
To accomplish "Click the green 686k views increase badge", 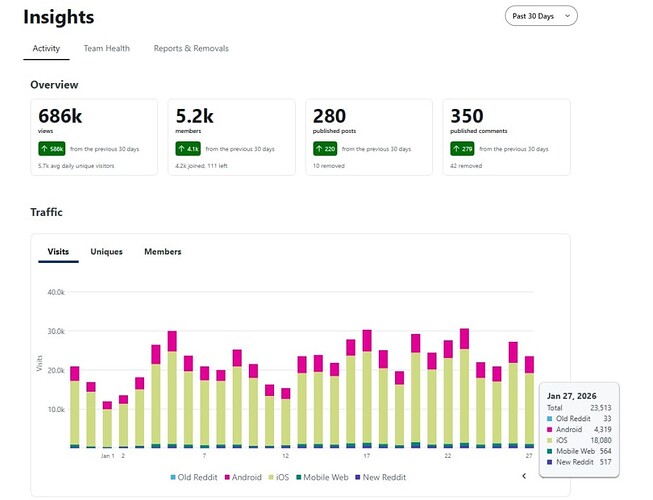I will coord(52,148).
